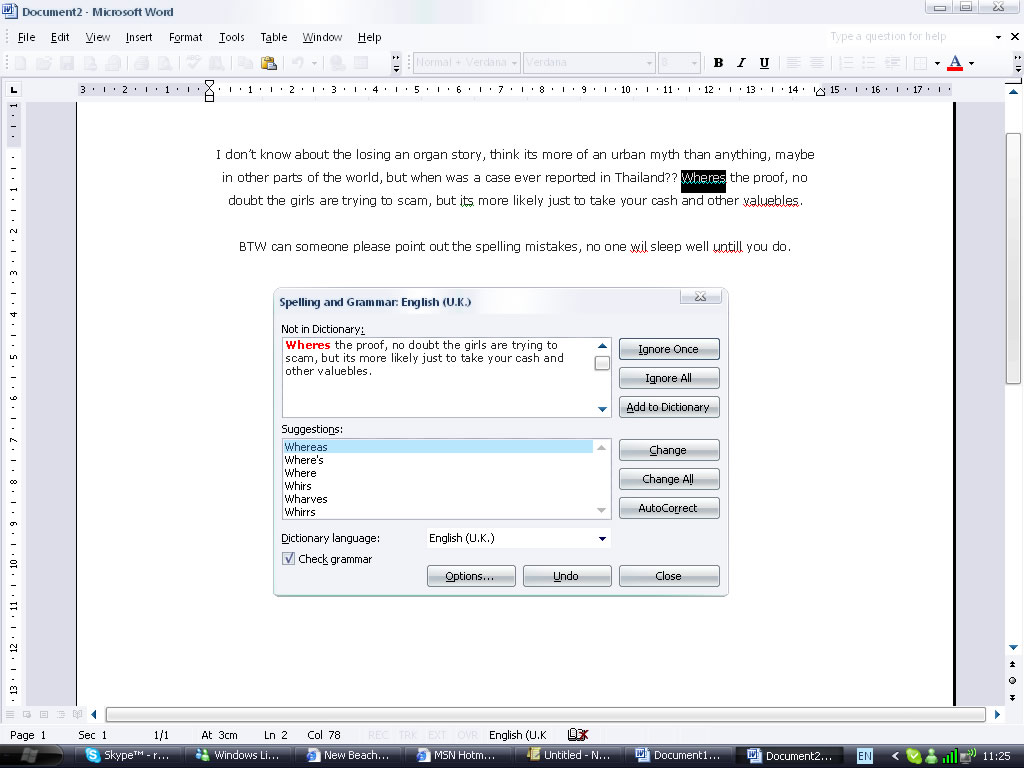Click the Font Color icon
1024x768 pixels.
pos(954,63)
